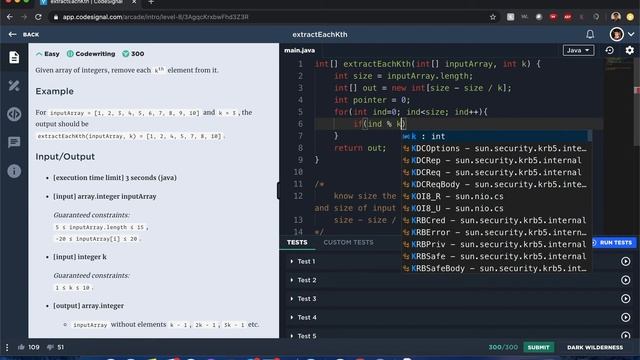Click the reset code history icon
Viewport: 640px width, 360px height.
(609, 50)
